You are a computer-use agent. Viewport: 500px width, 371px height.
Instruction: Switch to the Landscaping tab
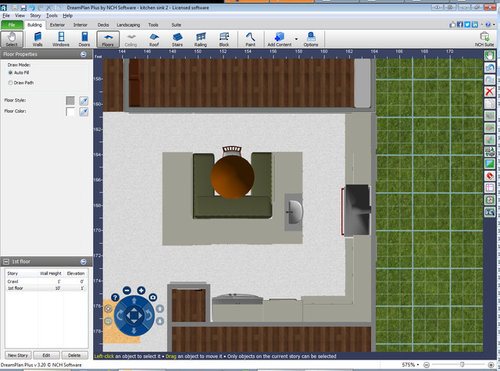coord(128,25)
